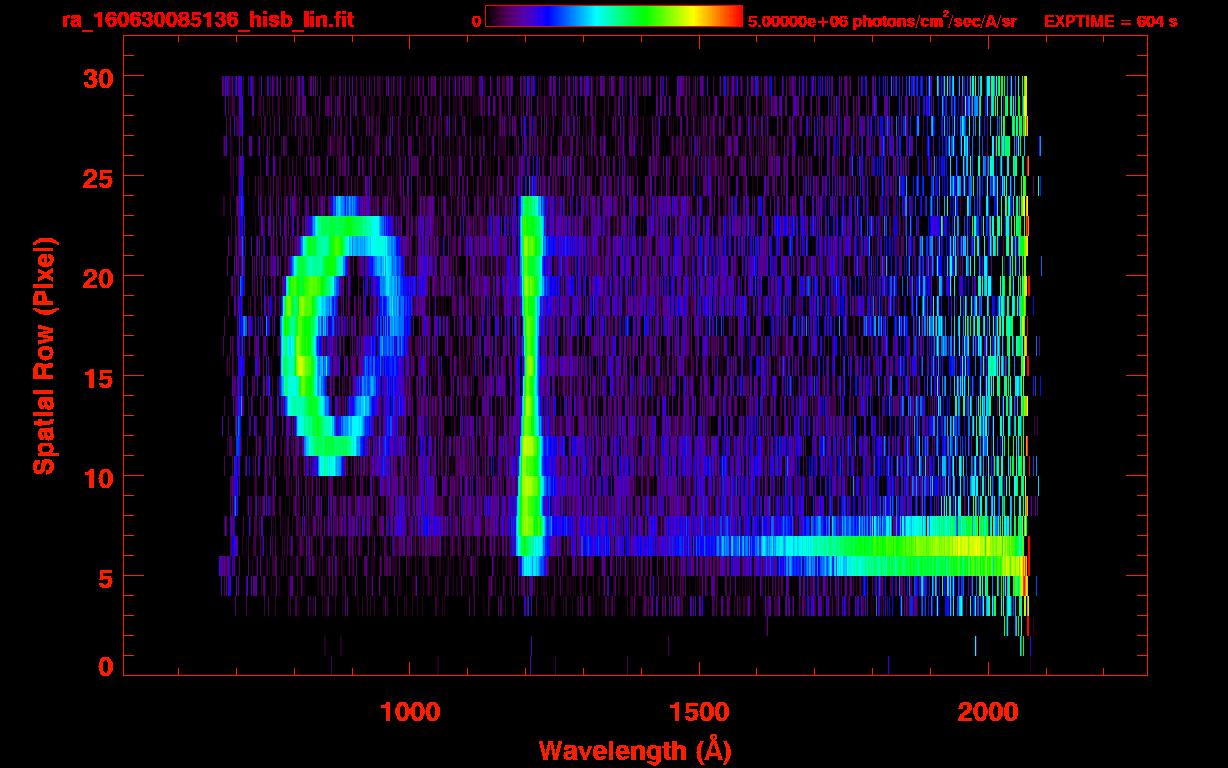Click the 1000 wavelength tick label

coord(410,712)
